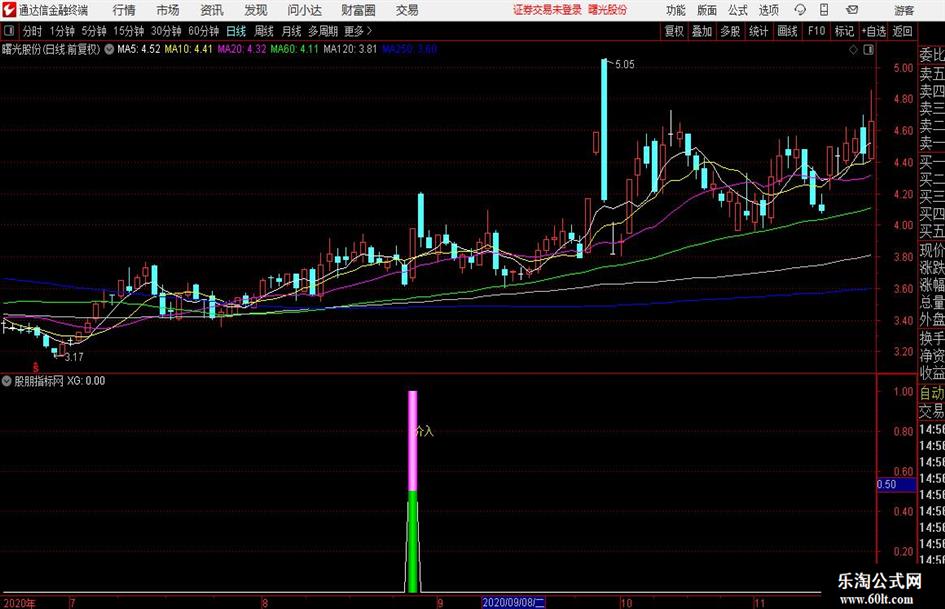Switch to the 月线 monthly tab
The image size is (945, 609).
[291, 31]
